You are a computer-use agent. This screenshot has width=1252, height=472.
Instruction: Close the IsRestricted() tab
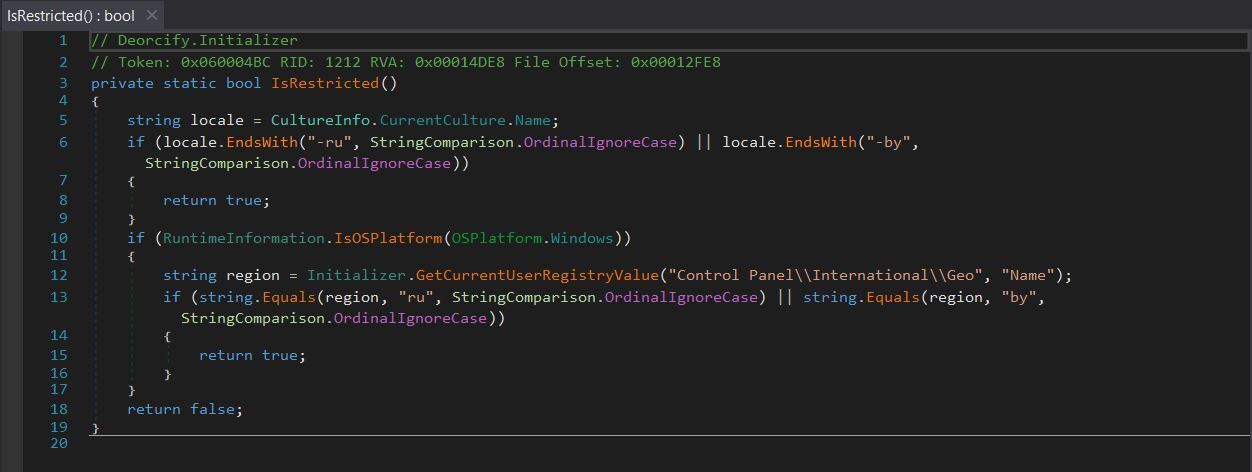[x=152, y=16]
